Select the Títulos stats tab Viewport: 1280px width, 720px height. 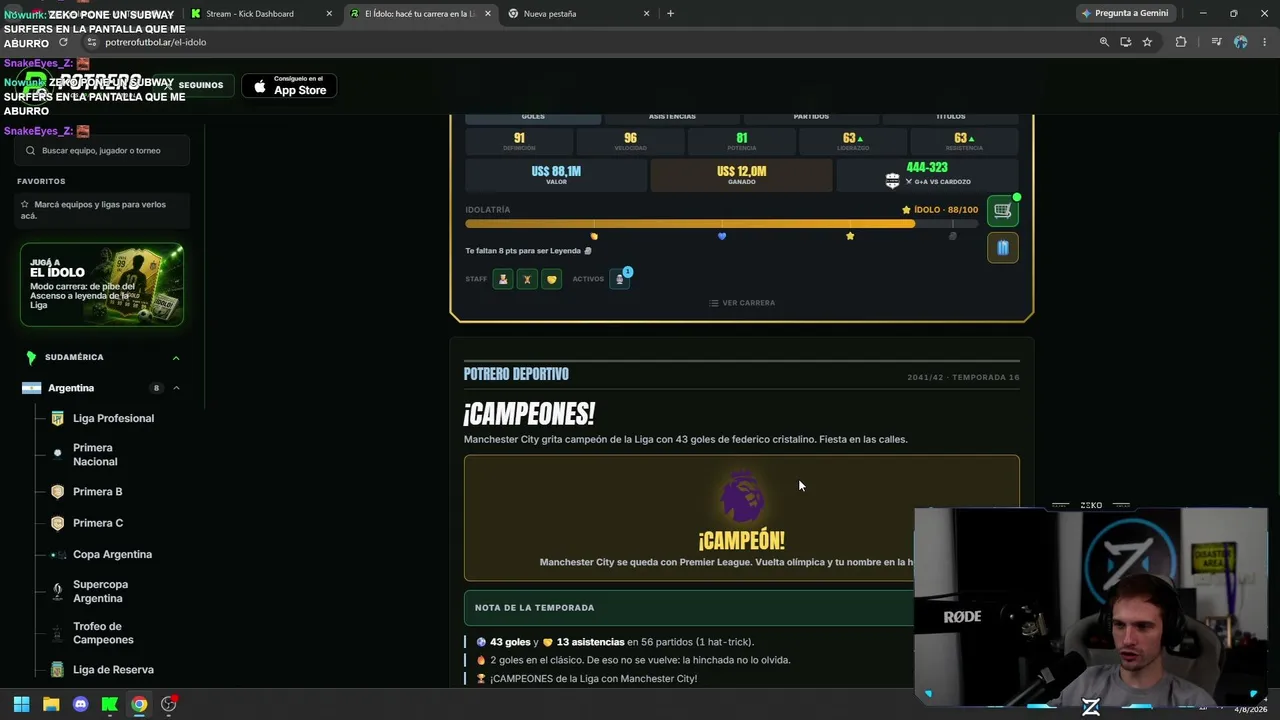950,116
